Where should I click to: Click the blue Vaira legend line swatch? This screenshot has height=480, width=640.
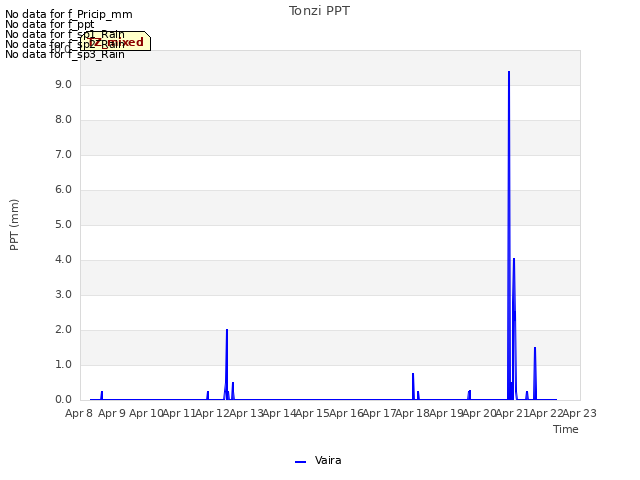point(300,462)
